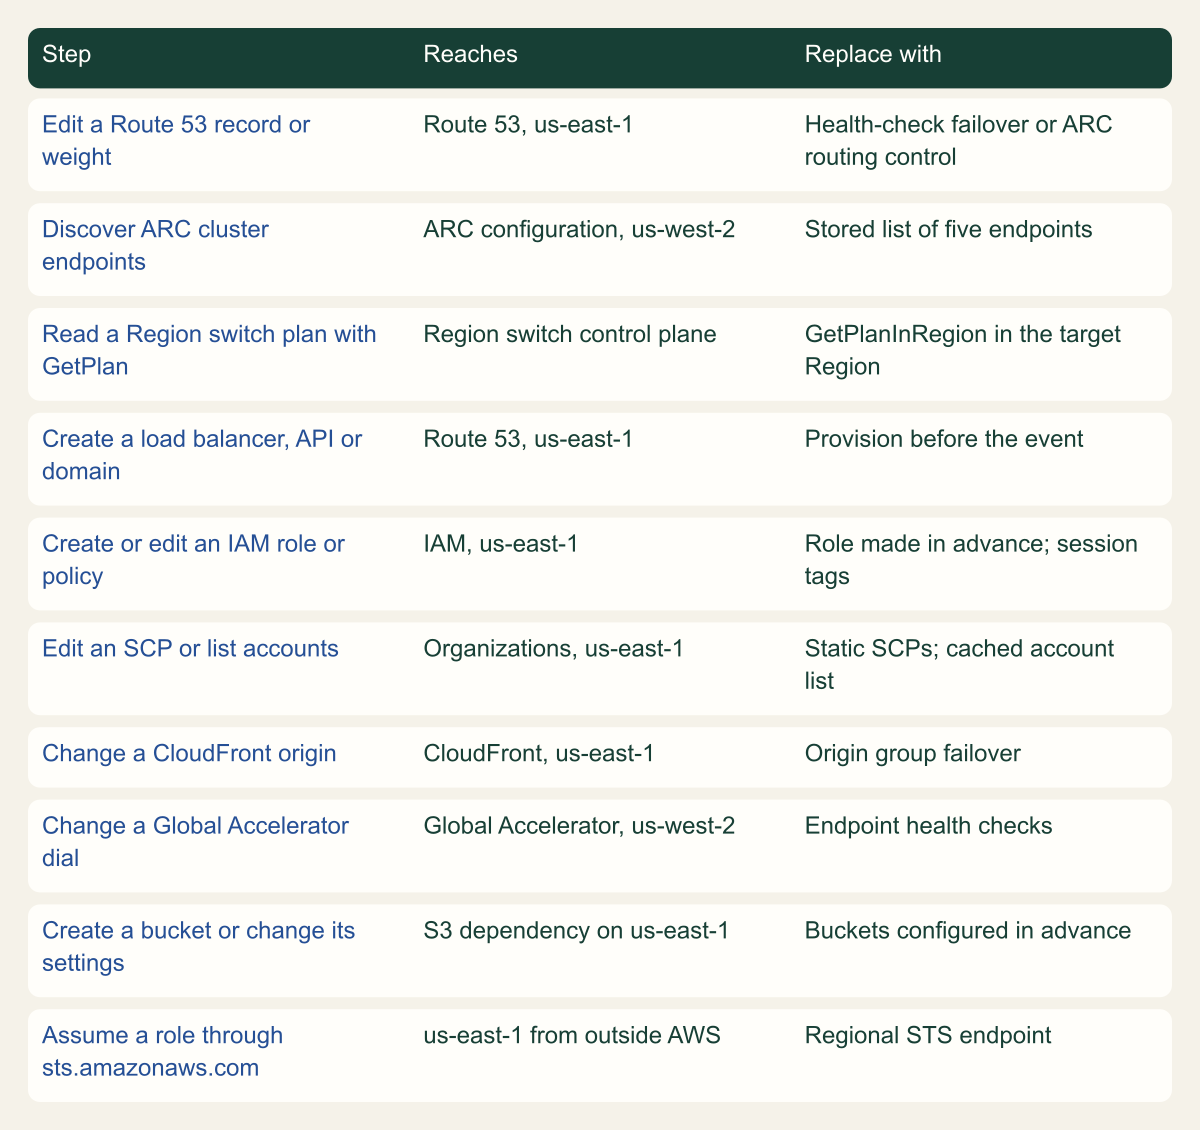This screenshot has width=1200, height=1130.
Task: Select 'ARC configuration, us-west-2' cell
Action: tap(579, 229)
